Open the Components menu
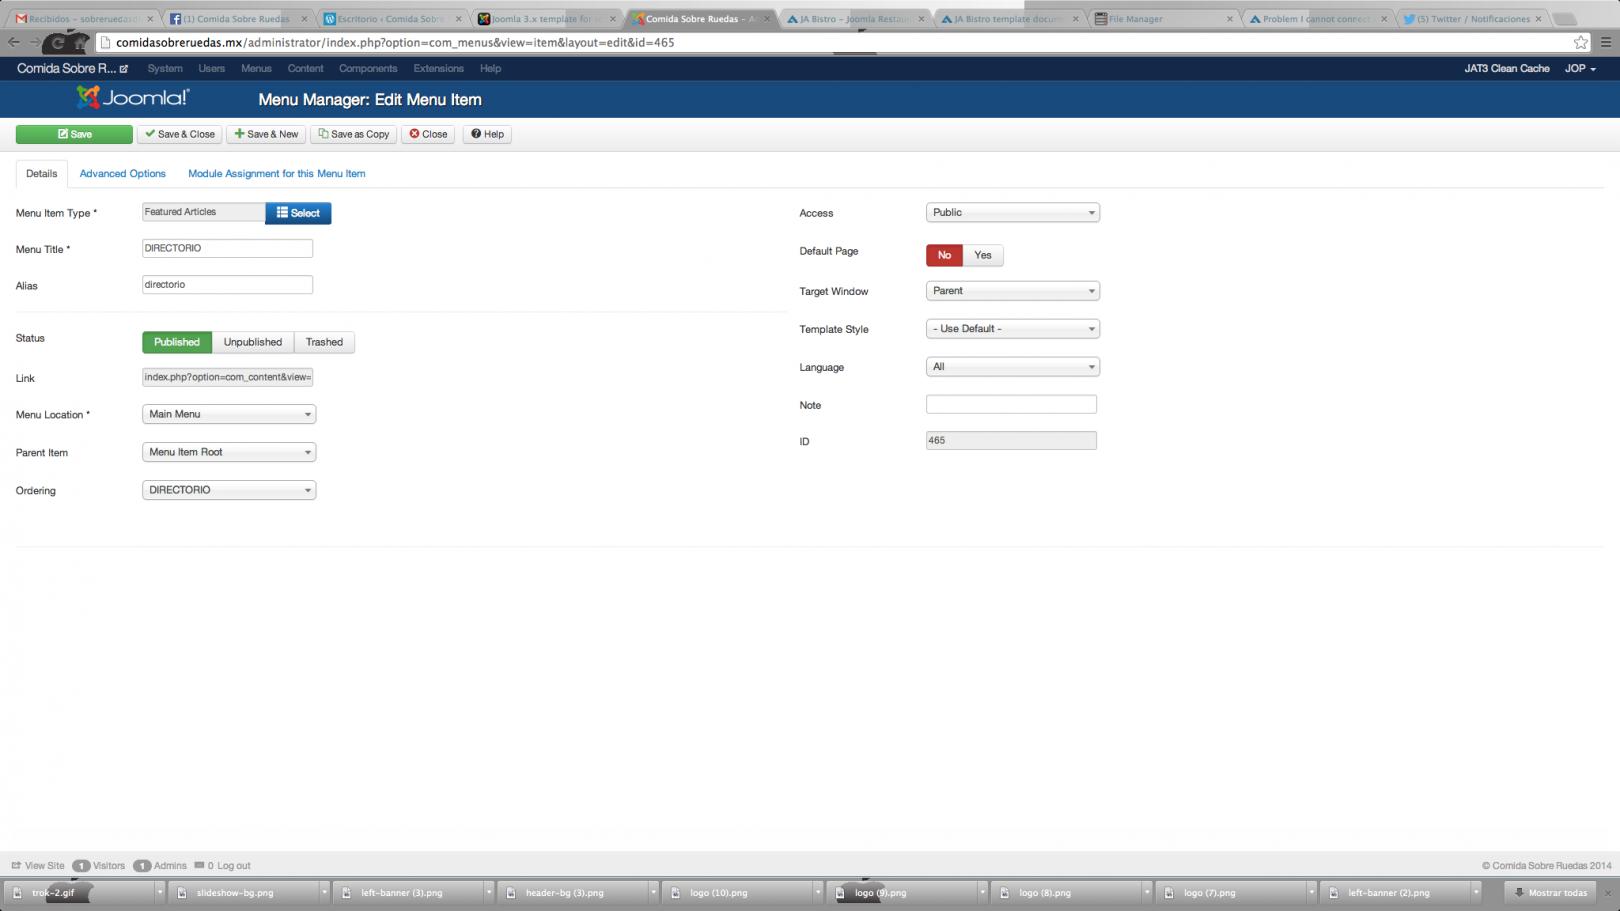 (x=368, y=69)
